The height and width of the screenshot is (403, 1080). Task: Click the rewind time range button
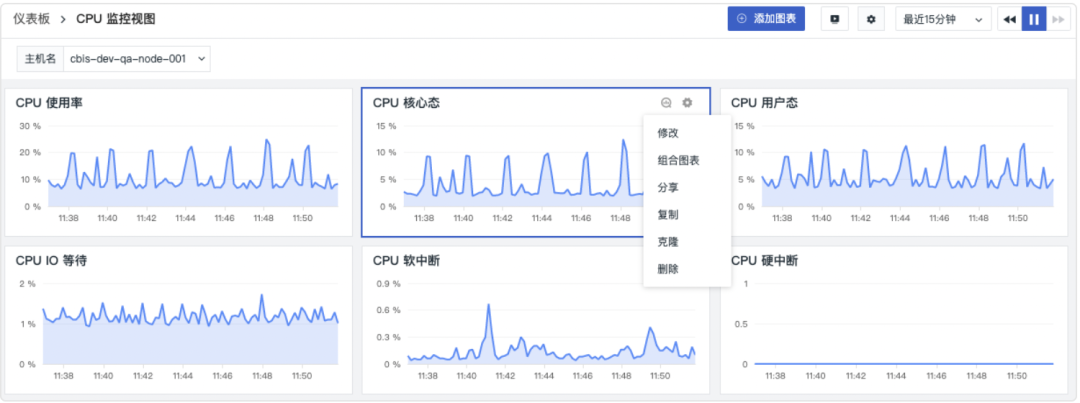tap(1010, 19)
